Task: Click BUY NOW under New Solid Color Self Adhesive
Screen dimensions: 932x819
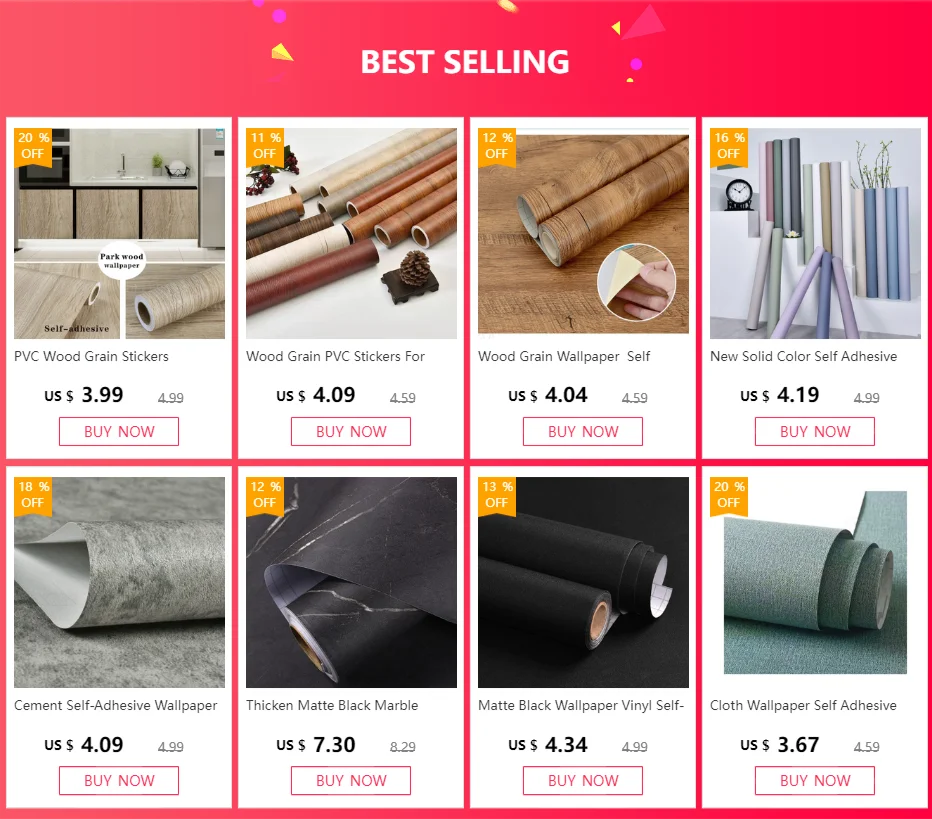Action: click(815, 431)
